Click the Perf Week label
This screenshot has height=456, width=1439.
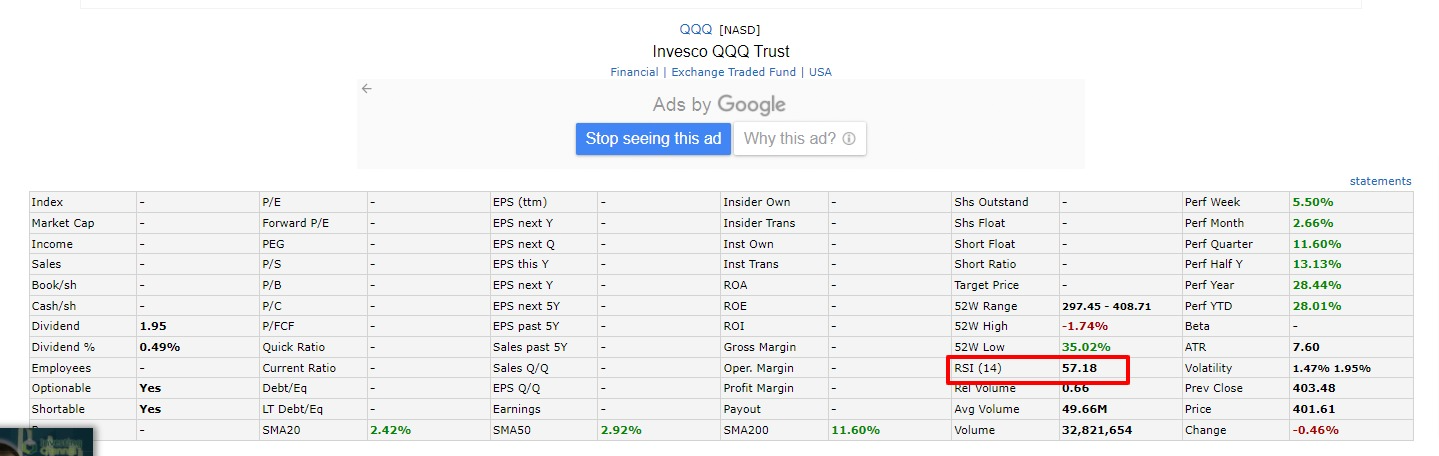tap(1212, 202)
